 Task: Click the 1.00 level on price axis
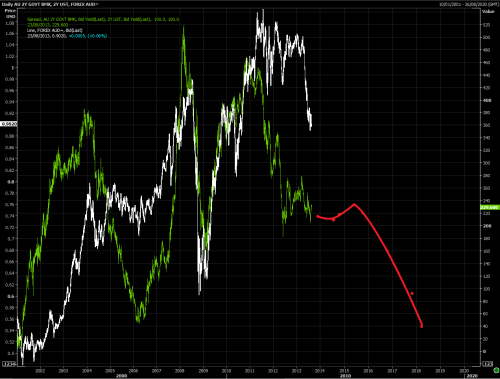pos(13,68)
